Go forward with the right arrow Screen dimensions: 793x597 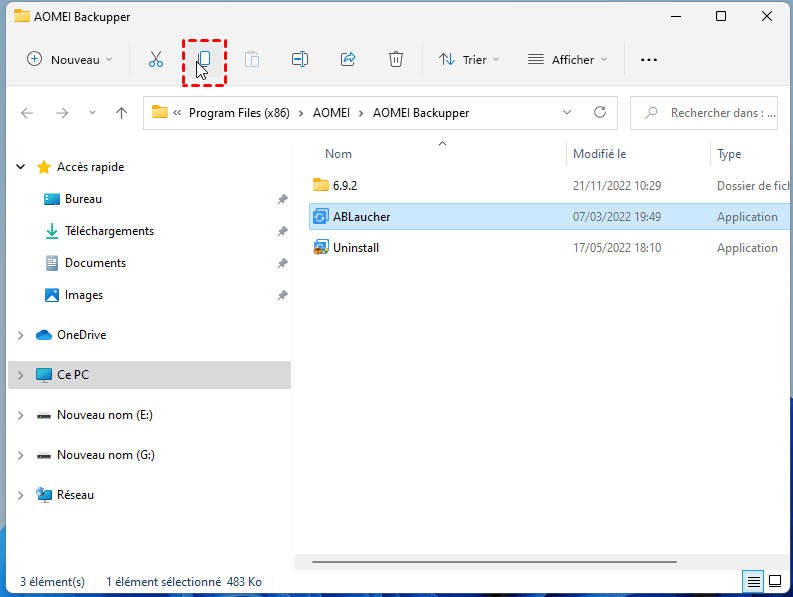click(x=62, y=113)
